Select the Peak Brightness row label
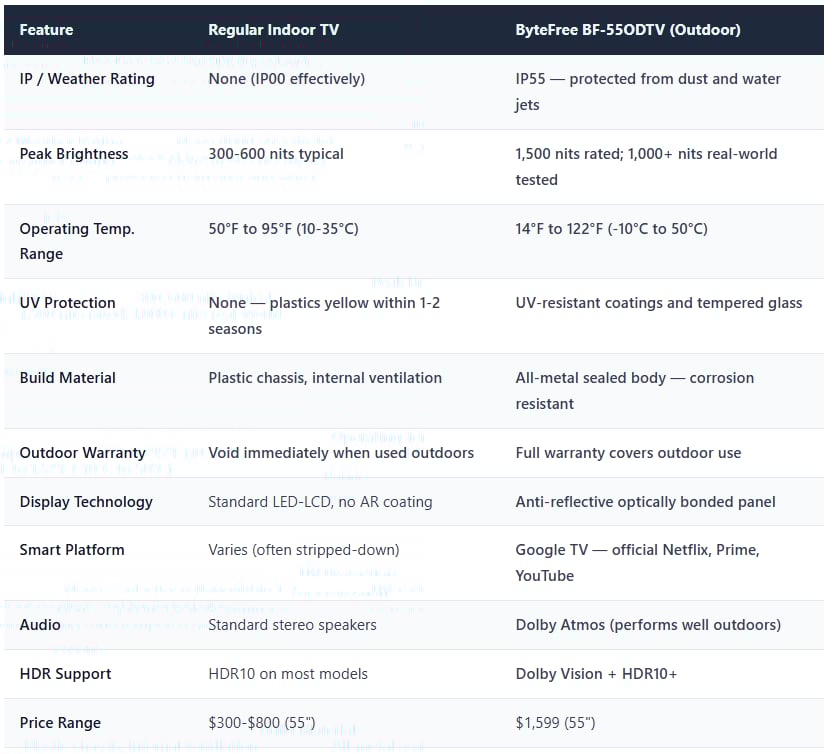Viewport: 839px width, 754px height. click(74, 154)
